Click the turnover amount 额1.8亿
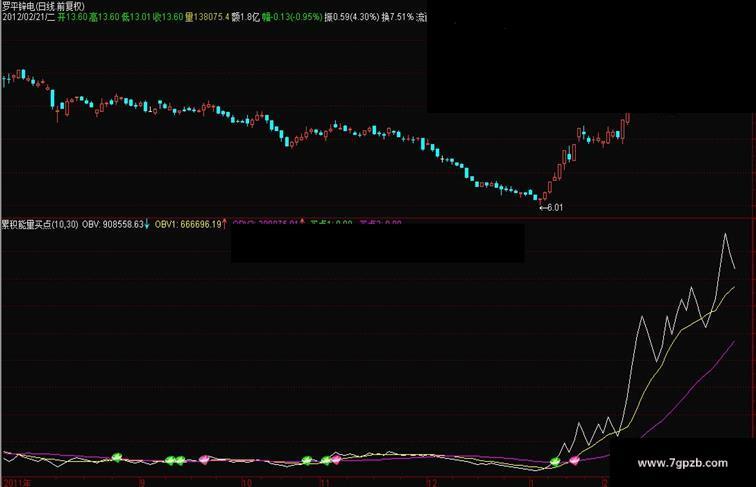Viewport: 756px width, 487px height. point(245,17)
